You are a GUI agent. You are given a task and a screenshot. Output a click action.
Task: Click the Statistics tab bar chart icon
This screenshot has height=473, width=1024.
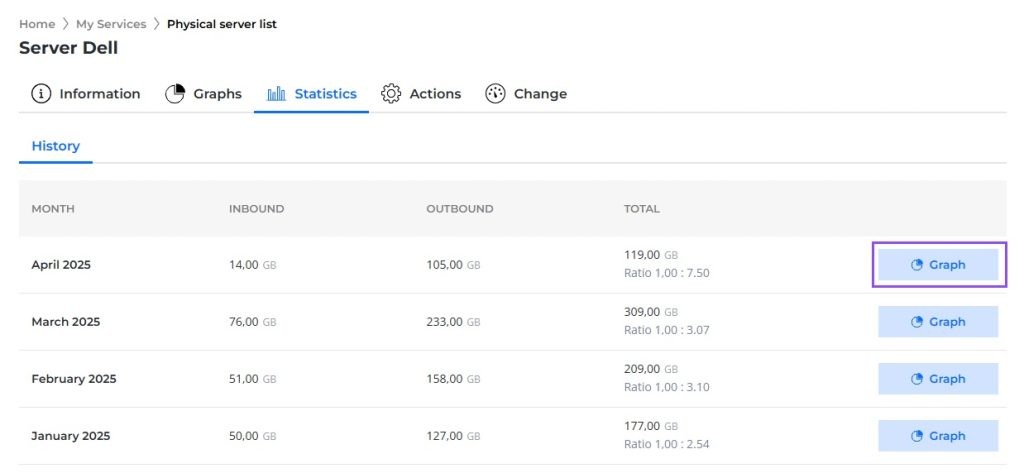click(277, 94)
